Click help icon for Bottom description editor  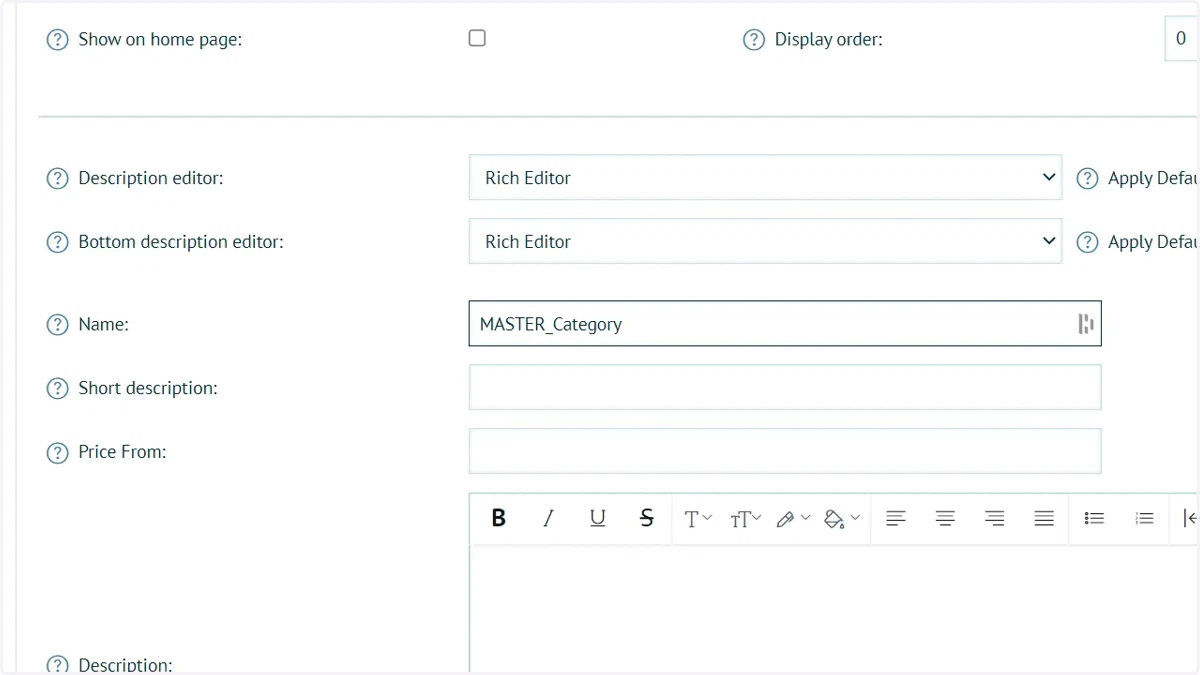coord(57,242)
